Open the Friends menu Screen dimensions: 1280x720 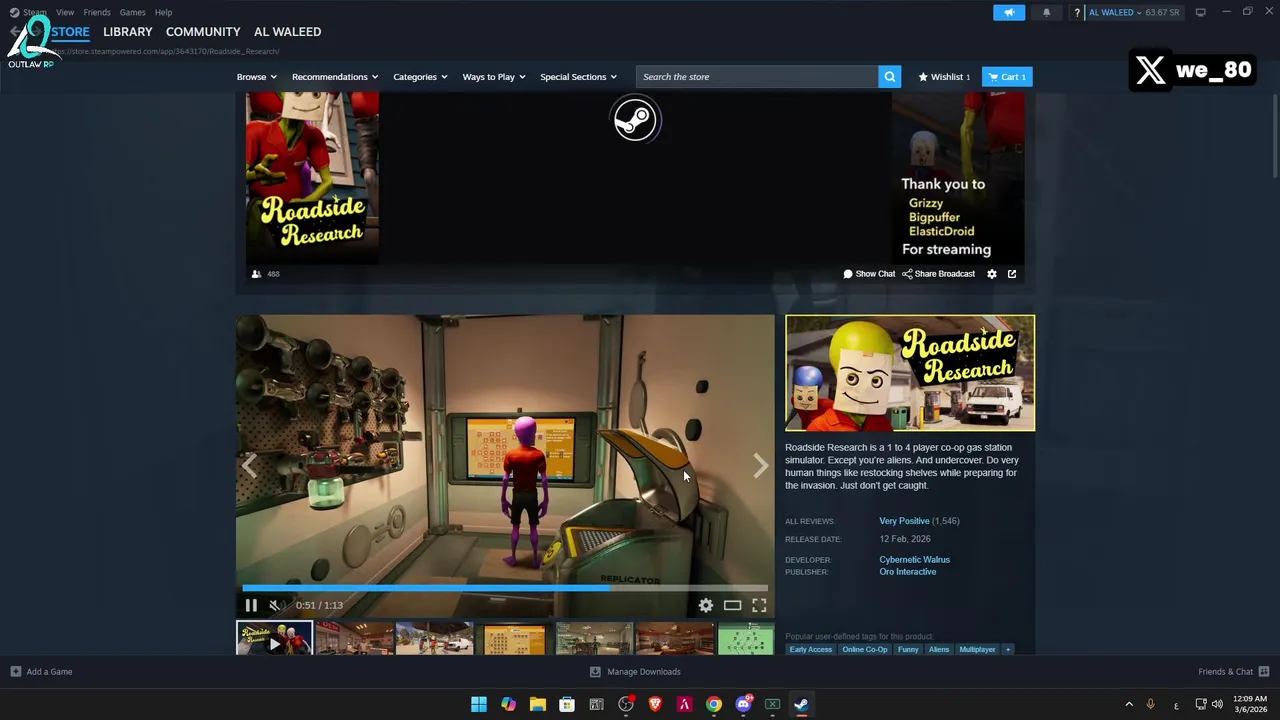[x=97, y=12]
